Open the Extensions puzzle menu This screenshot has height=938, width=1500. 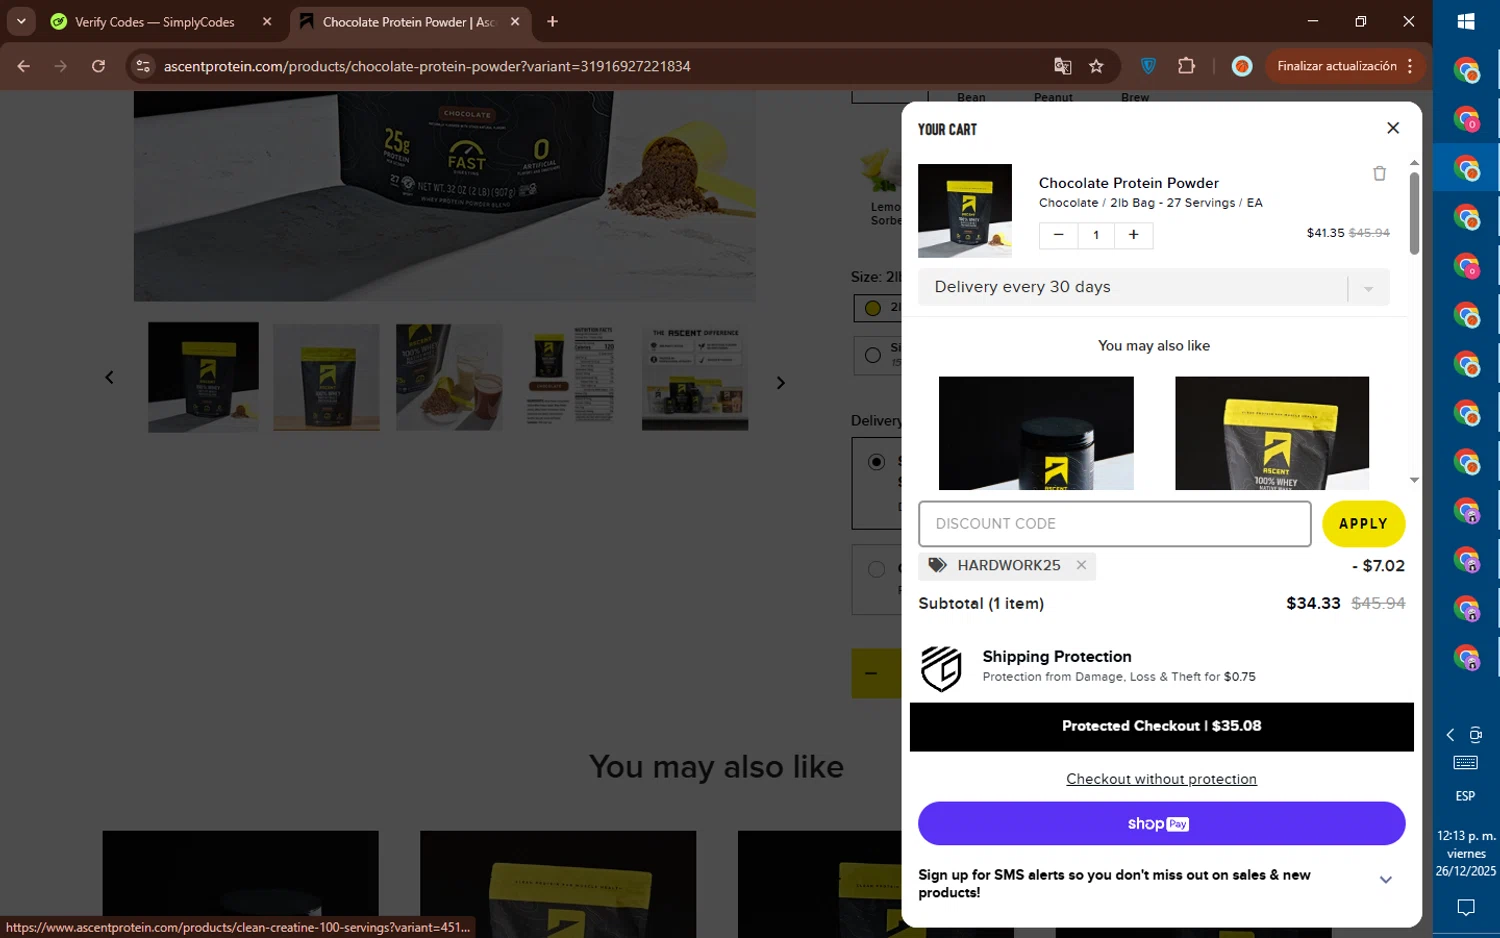[1186, 66]
